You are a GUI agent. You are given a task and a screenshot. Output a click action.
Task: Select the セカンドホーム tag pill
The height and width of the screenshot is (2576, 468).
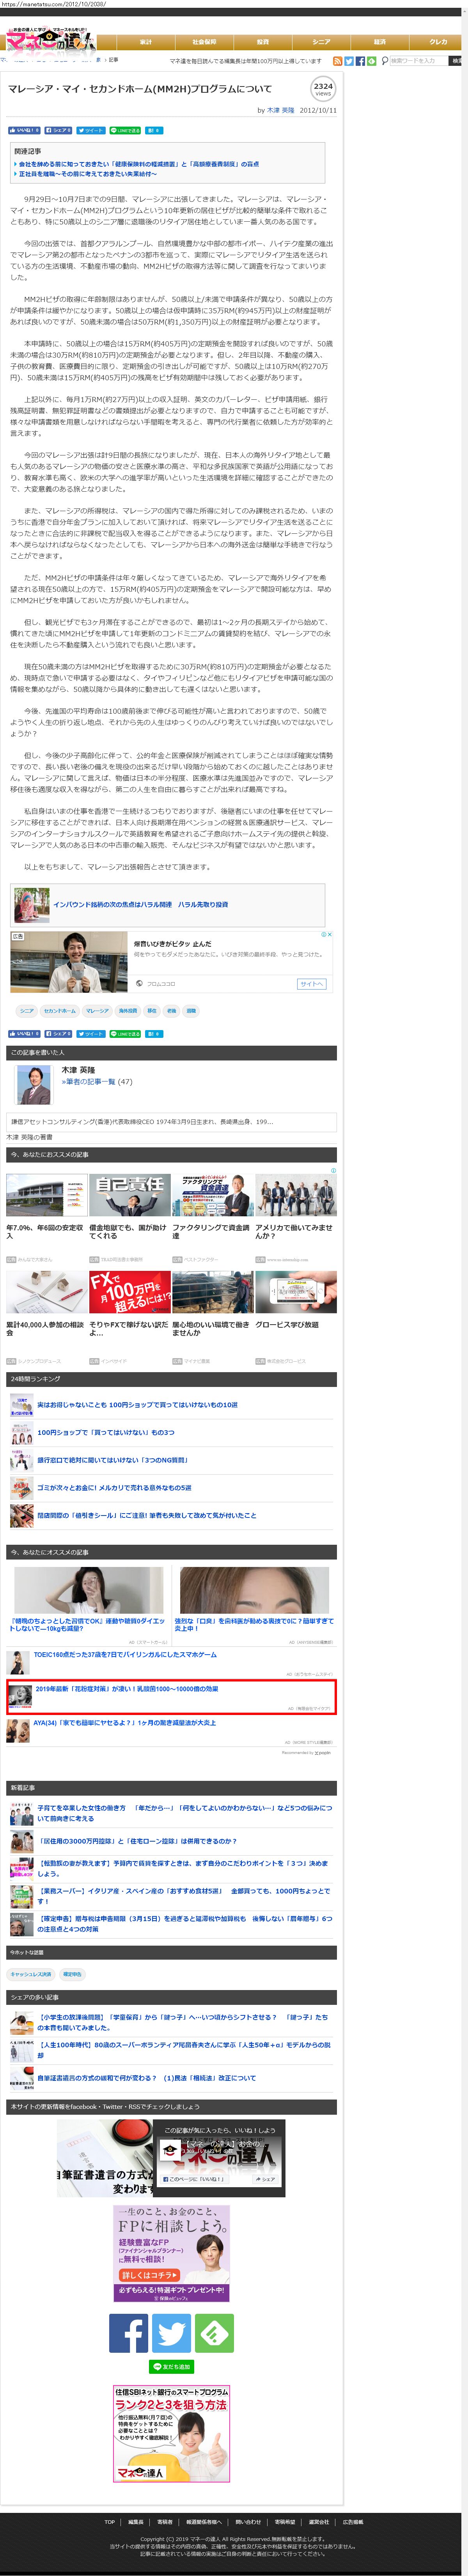60,1011
